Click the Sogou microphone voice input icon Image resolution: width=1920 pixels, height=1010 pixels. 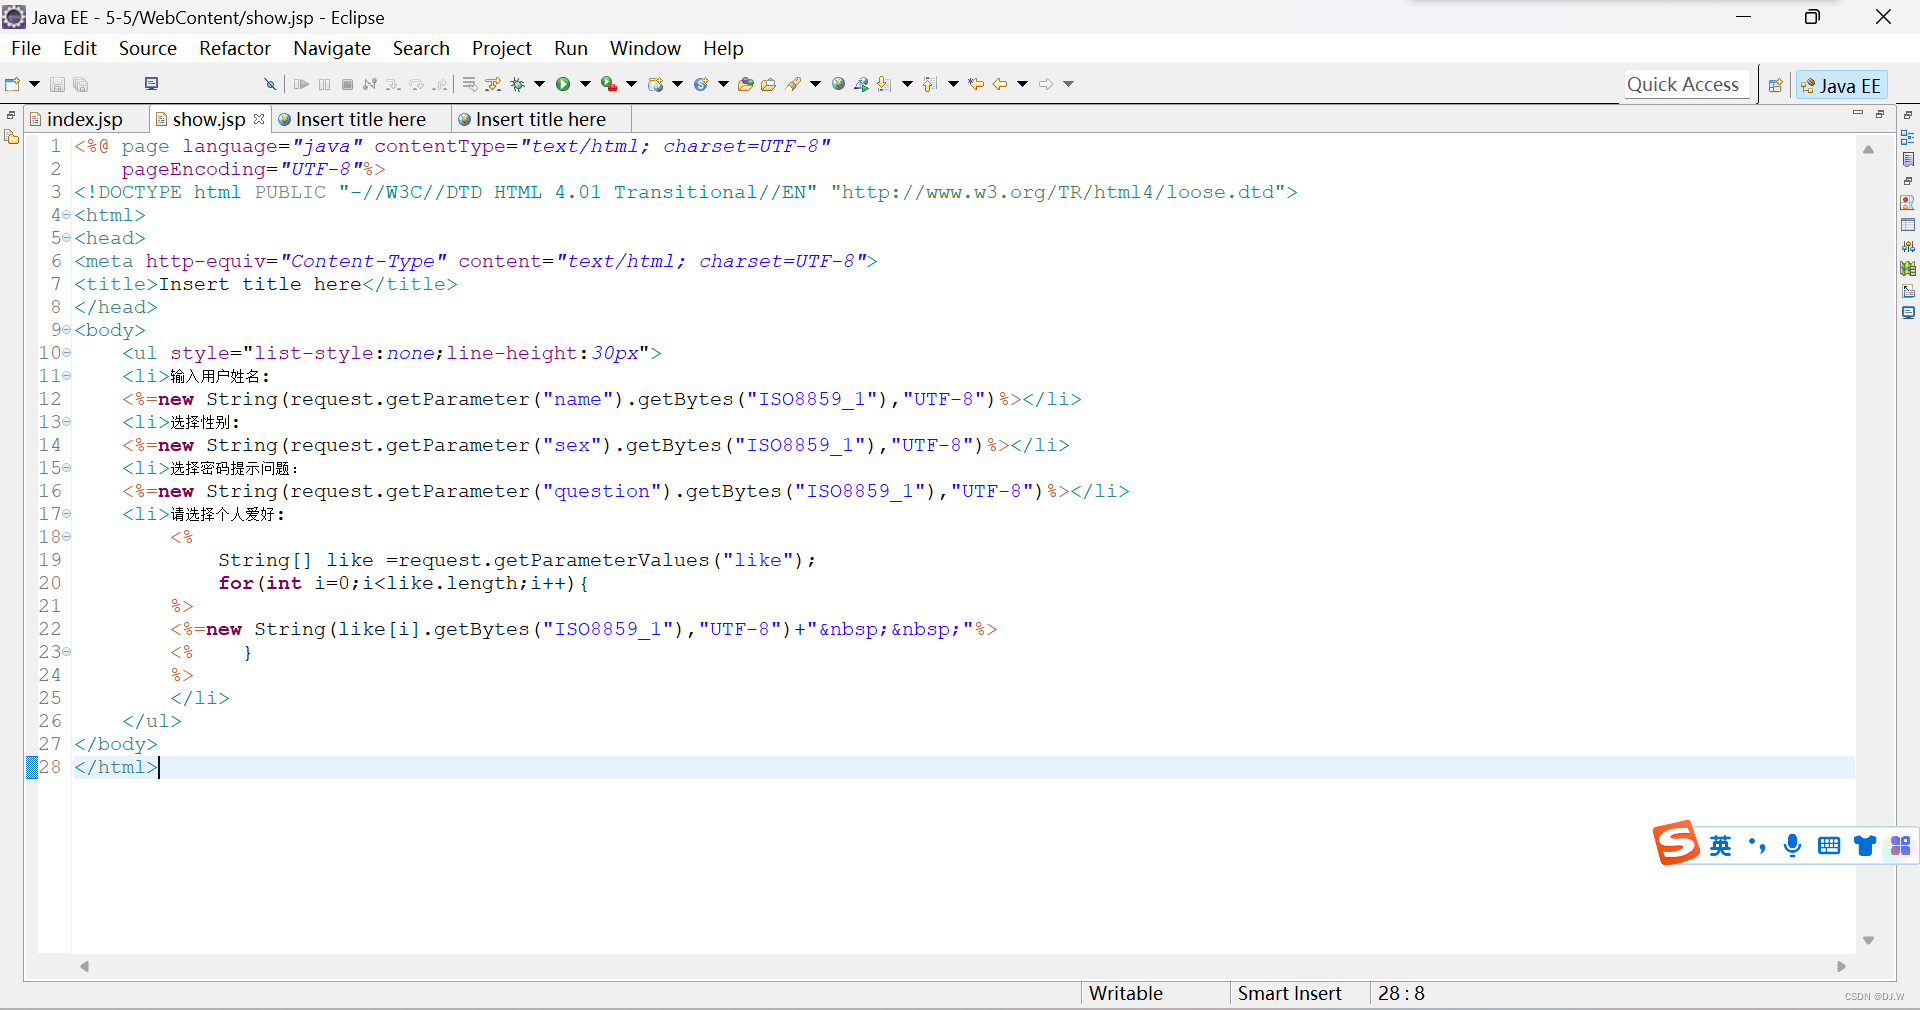pyautogui.click(x=1793, y=846)
